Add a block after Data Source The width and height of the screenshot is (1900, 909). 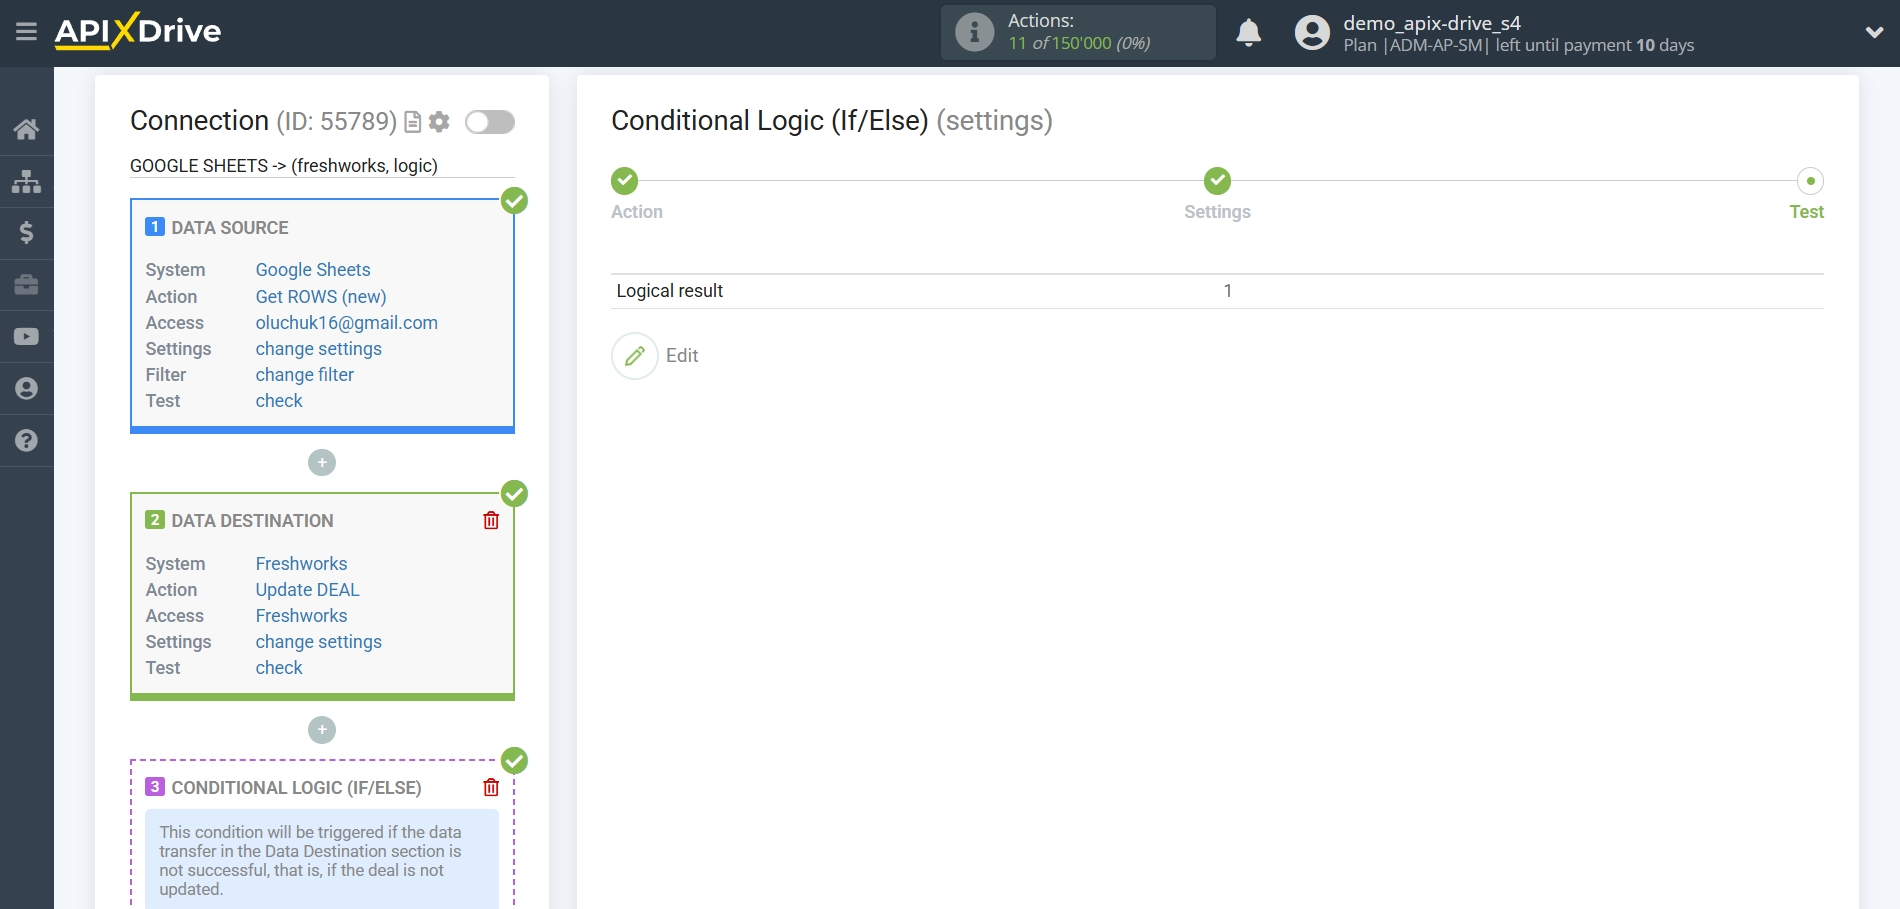322,463
